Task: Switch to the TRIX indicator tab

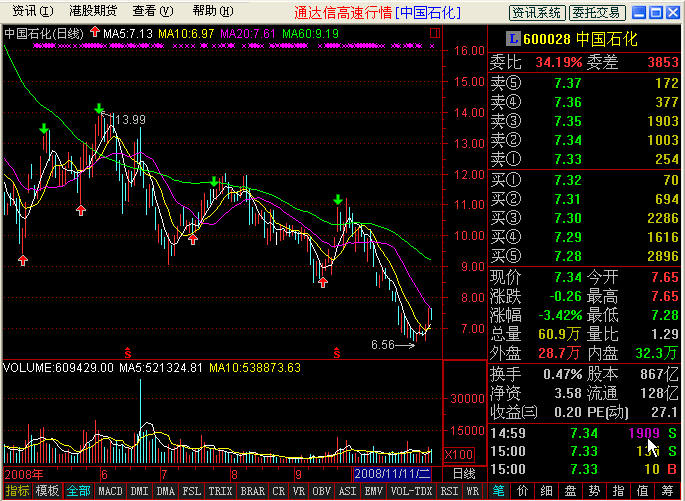Action: click(x=220, y=491)
